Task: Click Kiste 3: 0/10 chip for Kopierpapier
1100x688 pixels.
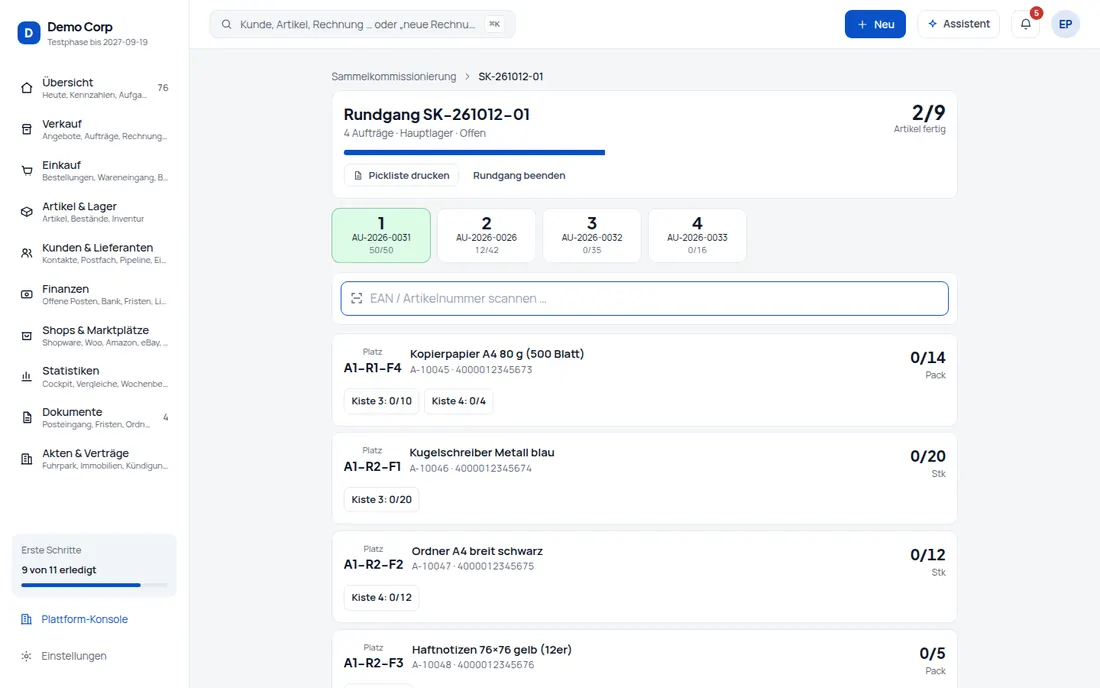Action: point(381,401)
